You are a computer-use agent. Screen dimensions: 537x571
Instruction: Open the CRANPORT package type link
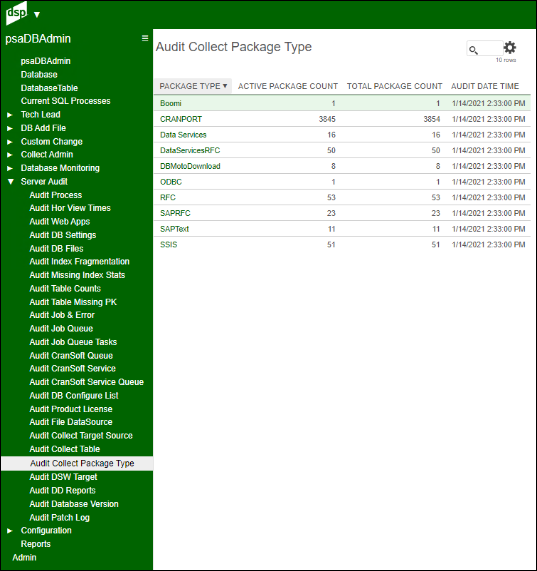click(x=181, y=119)
